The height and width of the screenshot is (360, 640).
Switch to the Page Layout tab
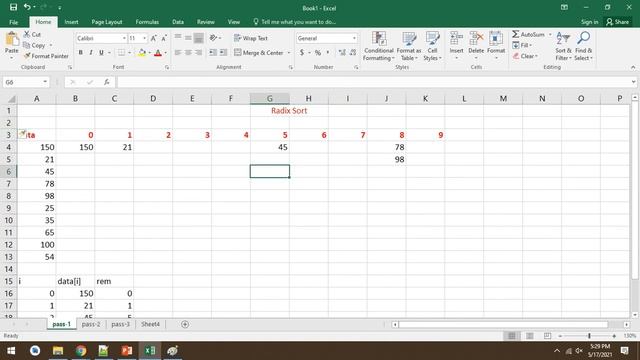[x=107, y=22]
